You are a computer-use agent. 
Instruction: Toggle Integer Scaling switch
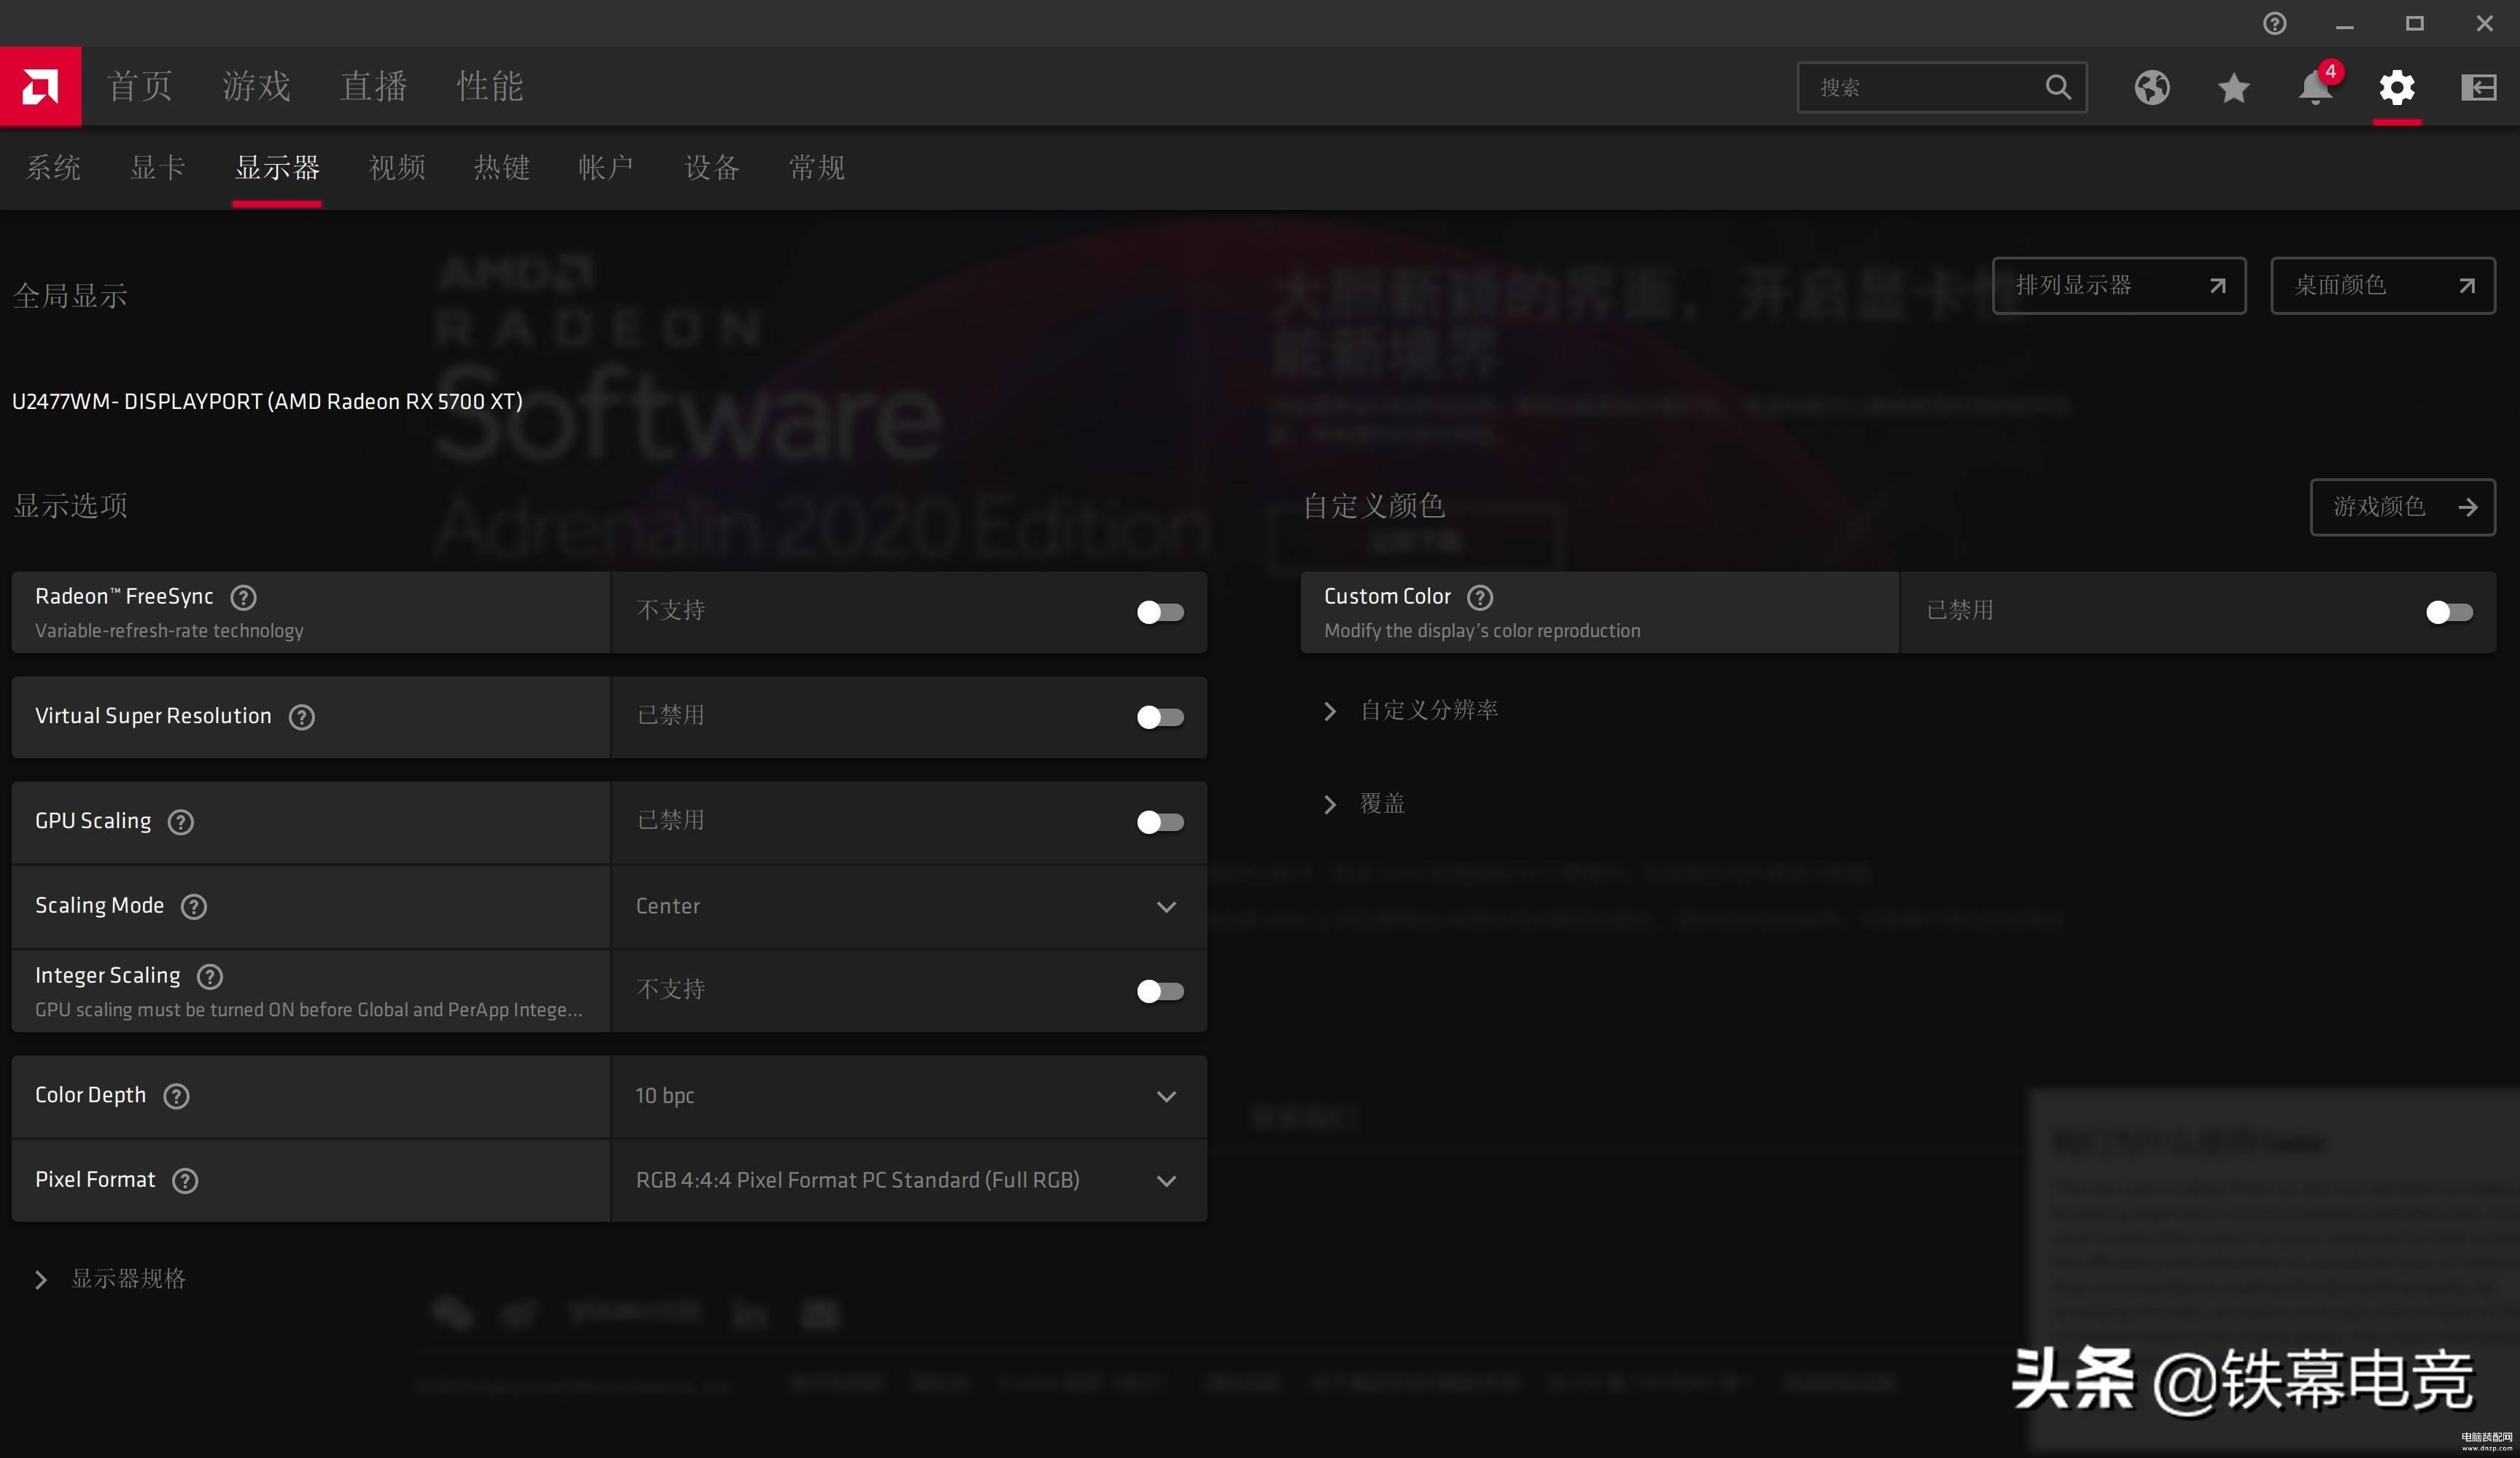[x=1160, y=991]
